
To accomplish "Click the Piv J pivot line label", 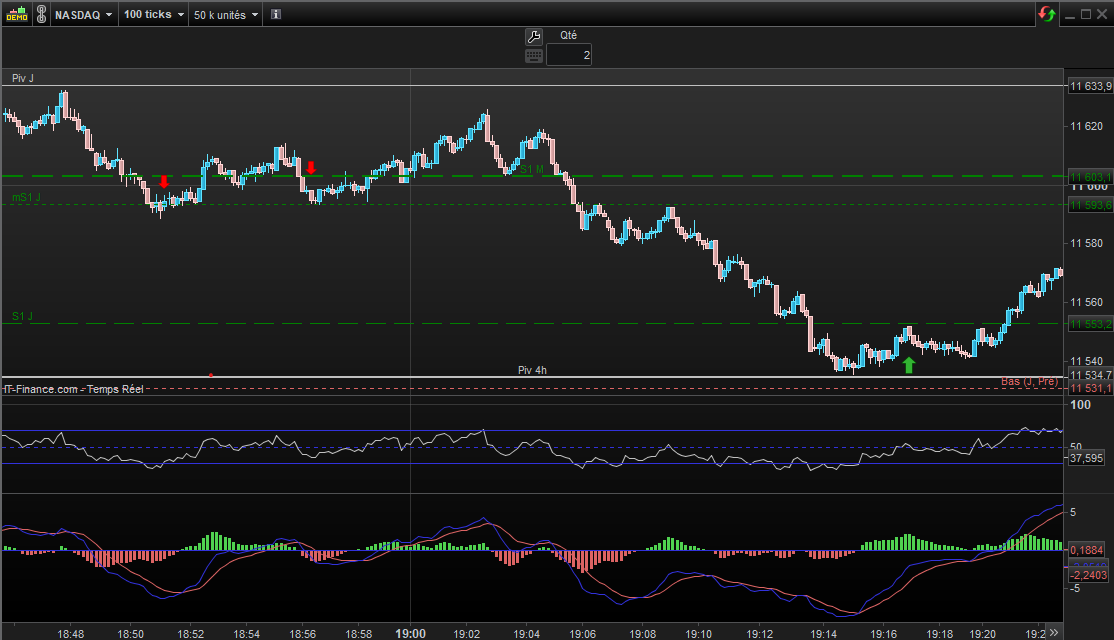I will click(x=22, y=78).
